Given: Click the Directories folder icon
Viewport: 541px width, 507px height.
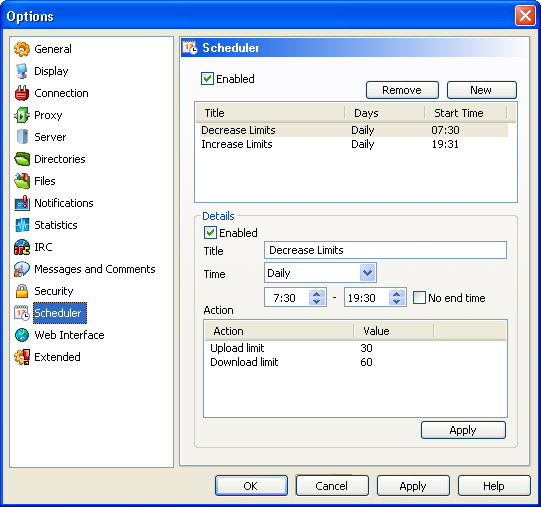Looking at the screenshot, I should [x=22, y=159].
